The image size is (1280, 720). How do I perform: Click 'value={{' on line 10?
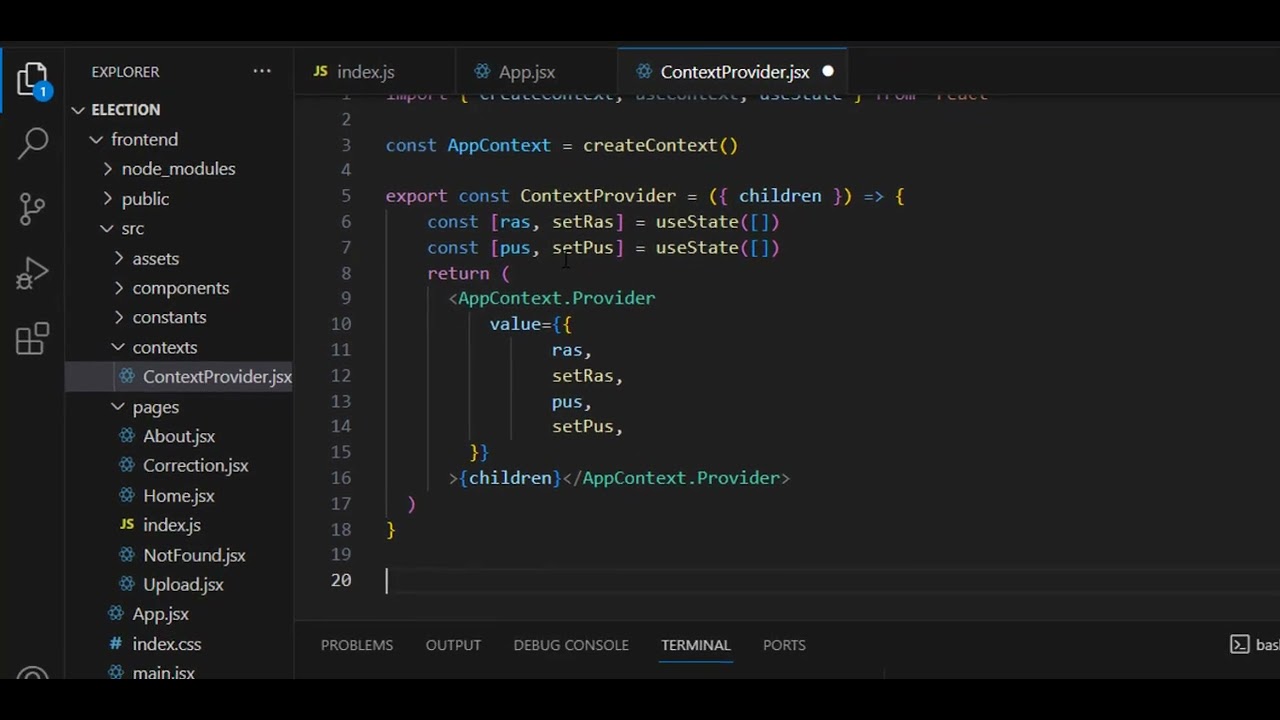tap(531, 324)
